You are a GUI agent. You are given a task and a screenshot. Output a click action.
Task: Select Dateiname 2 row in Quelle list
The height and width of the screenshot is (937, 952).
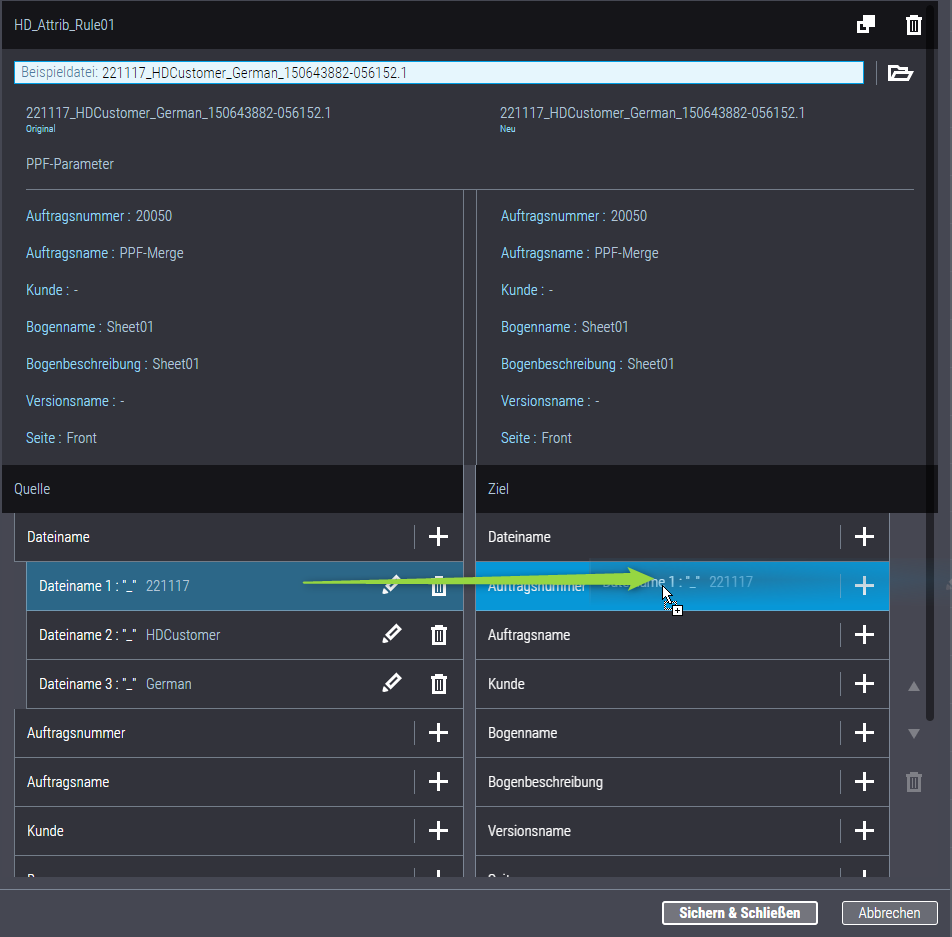tap(200, 635)
